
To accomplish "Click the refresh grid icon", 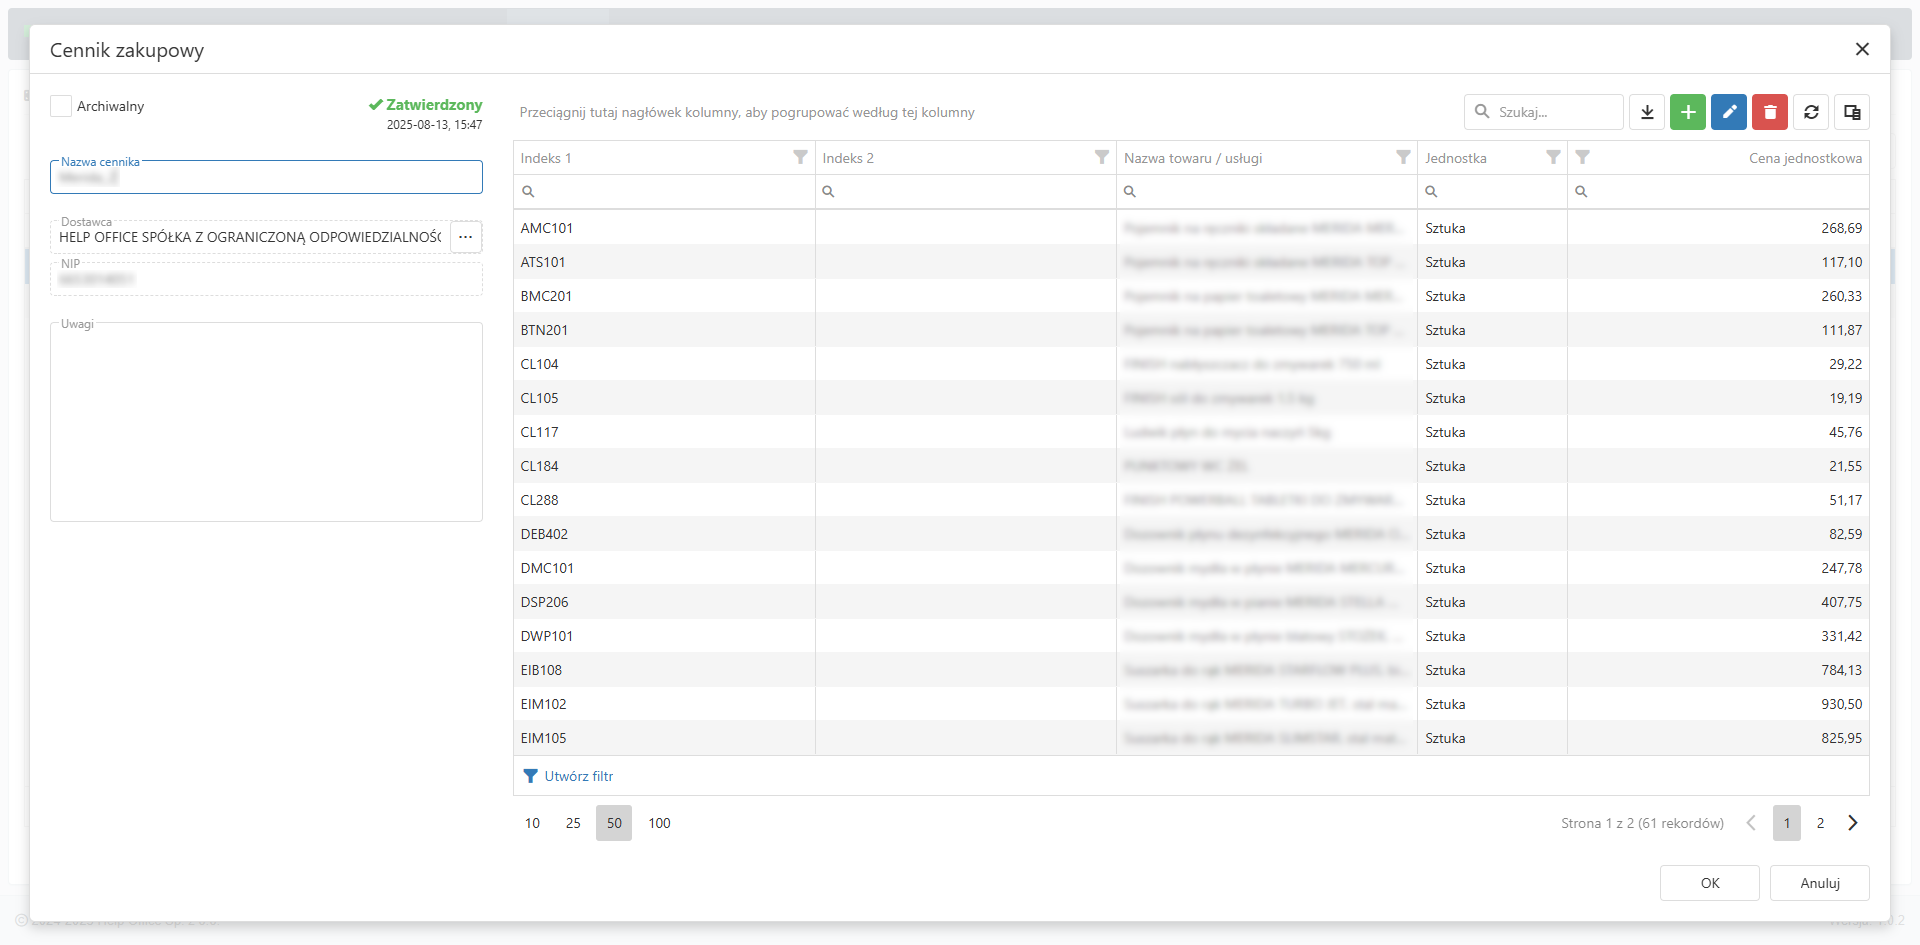I will tap(1811, 112).
